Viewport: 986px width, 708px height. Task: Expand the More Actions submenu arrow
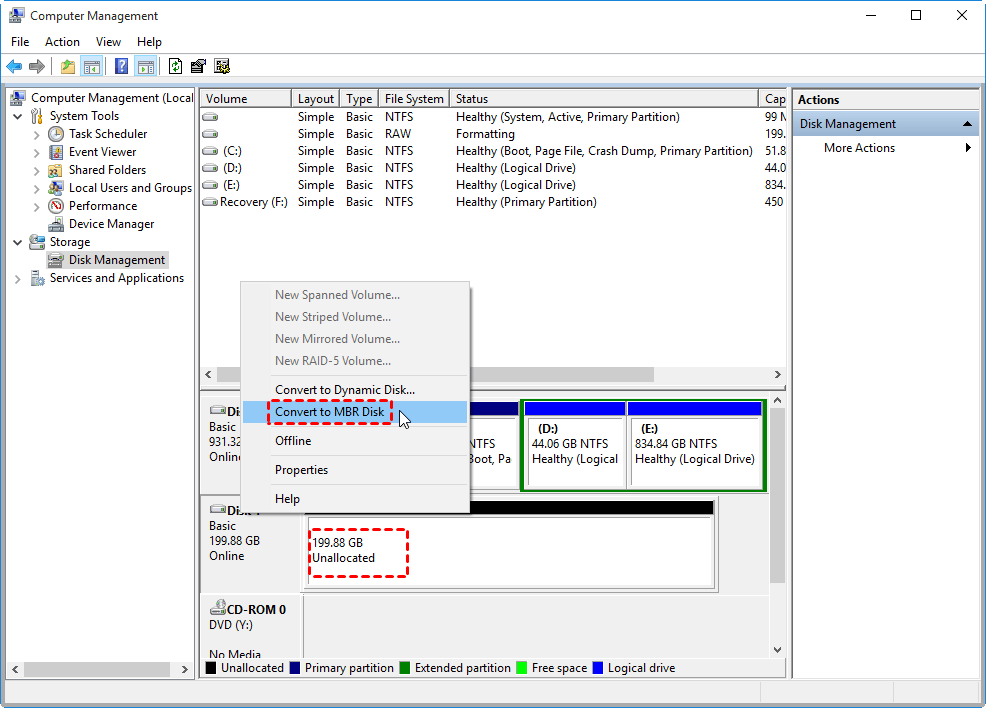[x=967, y=148]
